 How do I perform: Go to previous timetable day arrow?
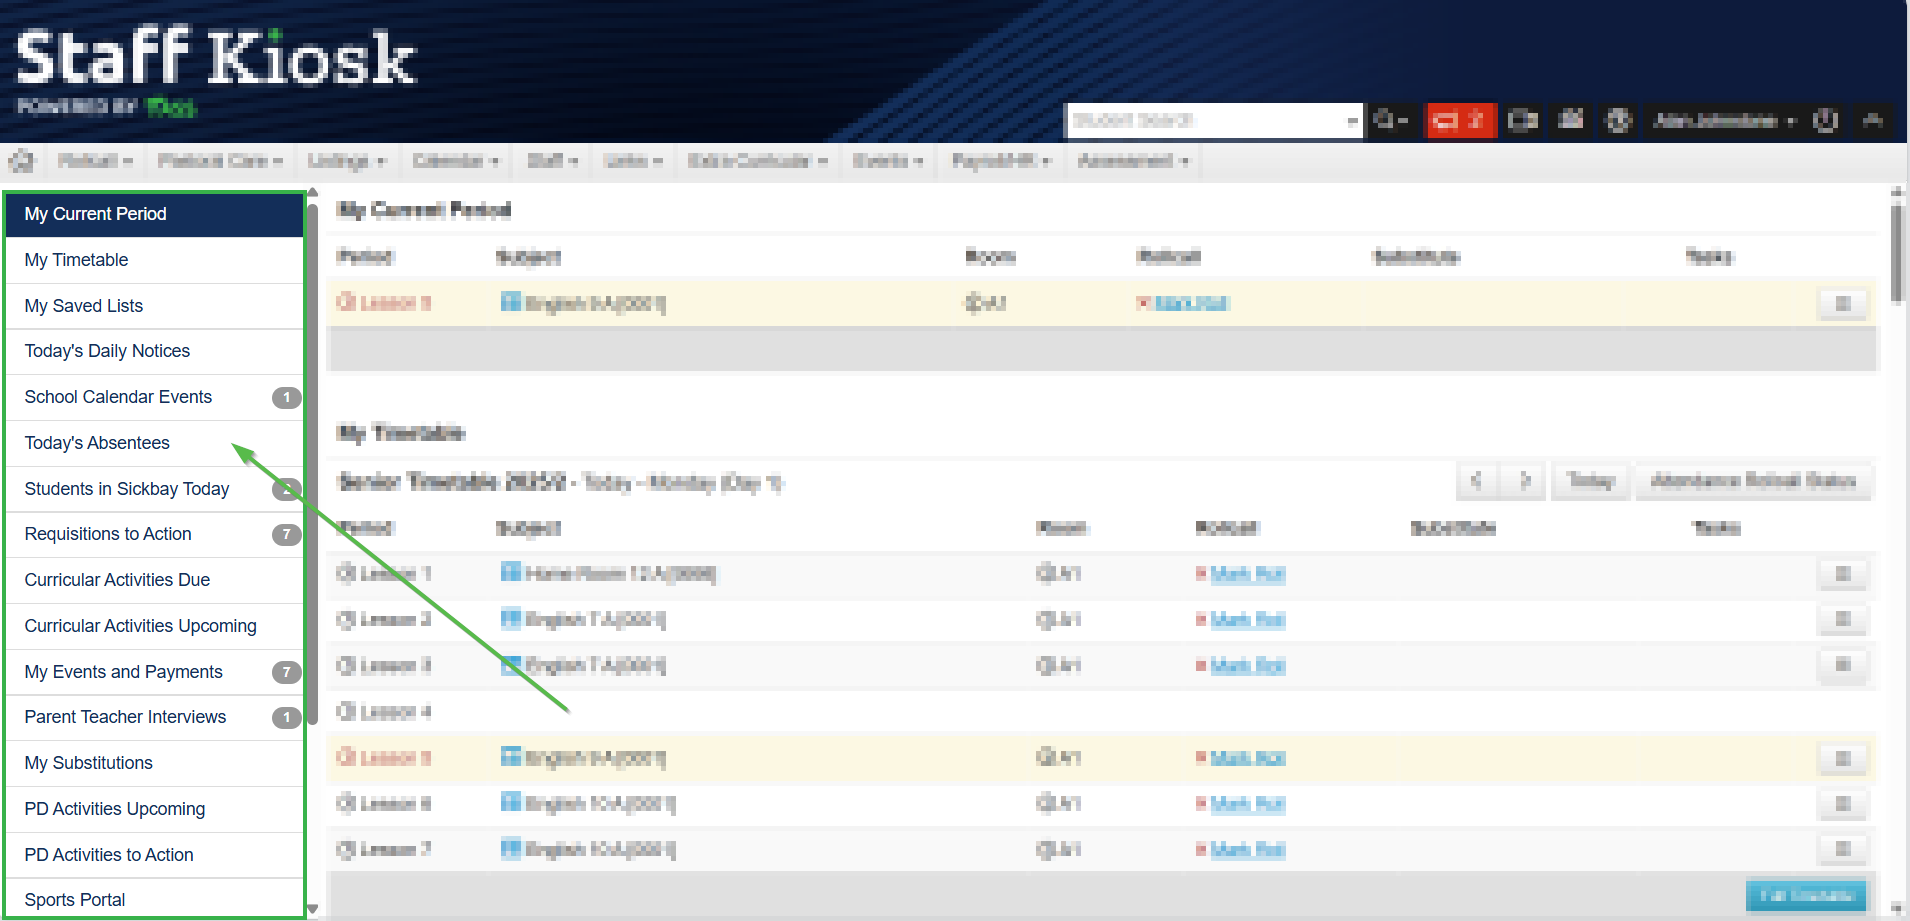[x=1476, y=481]
